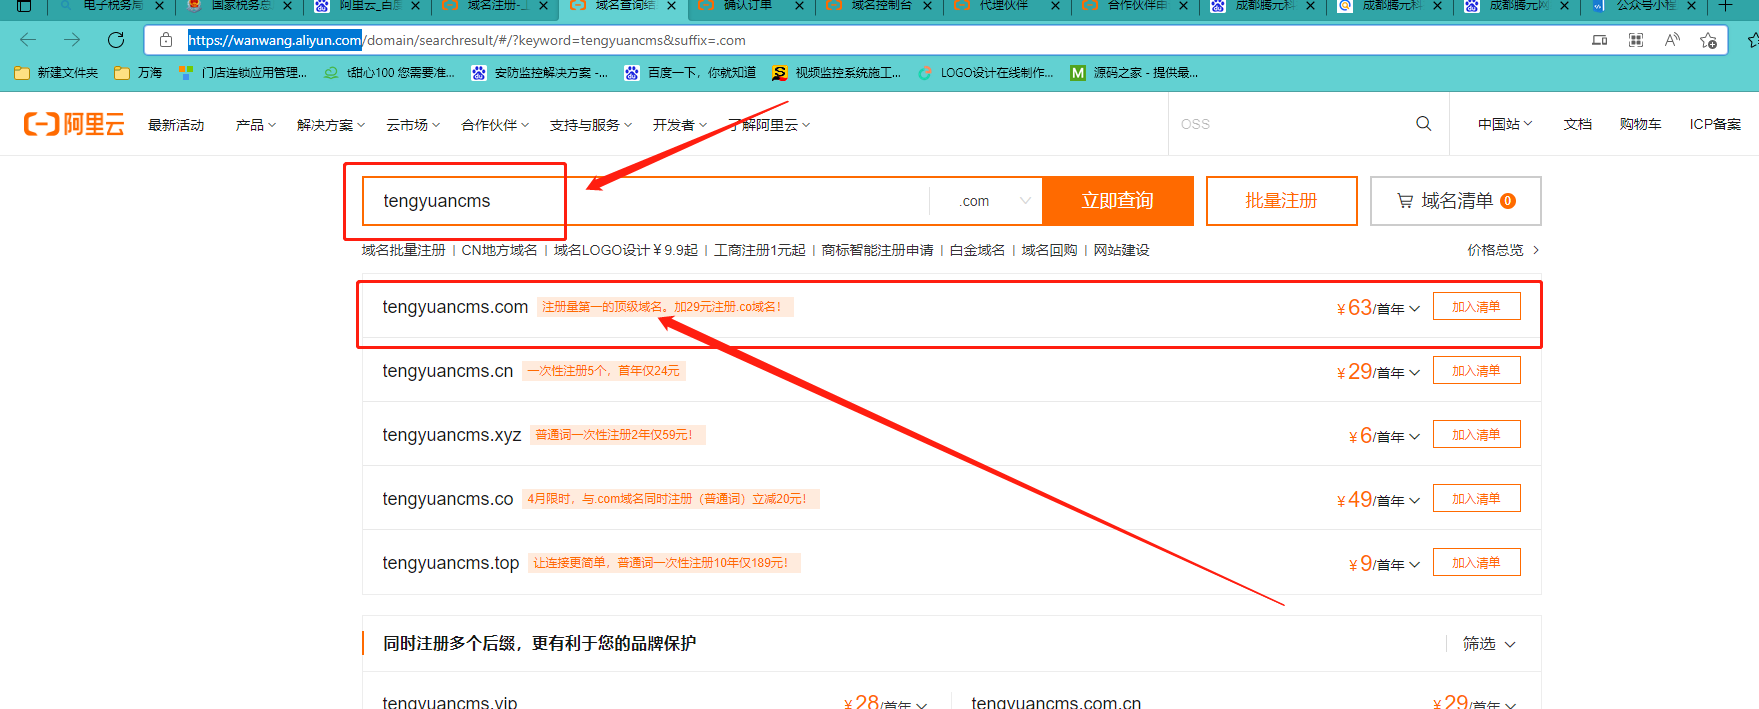Click the tengyuancms domain input field

coord(646,201)
